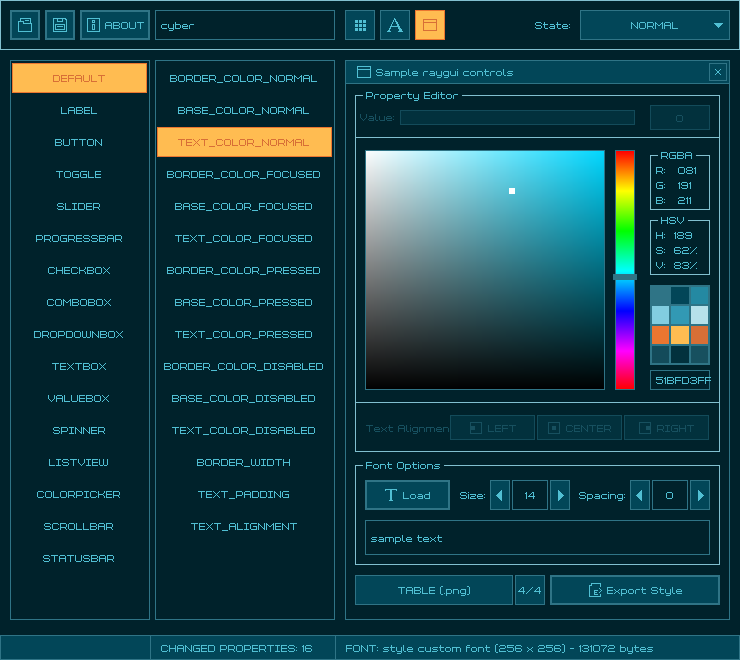
Task: Click the open style file icon
Action: click(25, 25)
